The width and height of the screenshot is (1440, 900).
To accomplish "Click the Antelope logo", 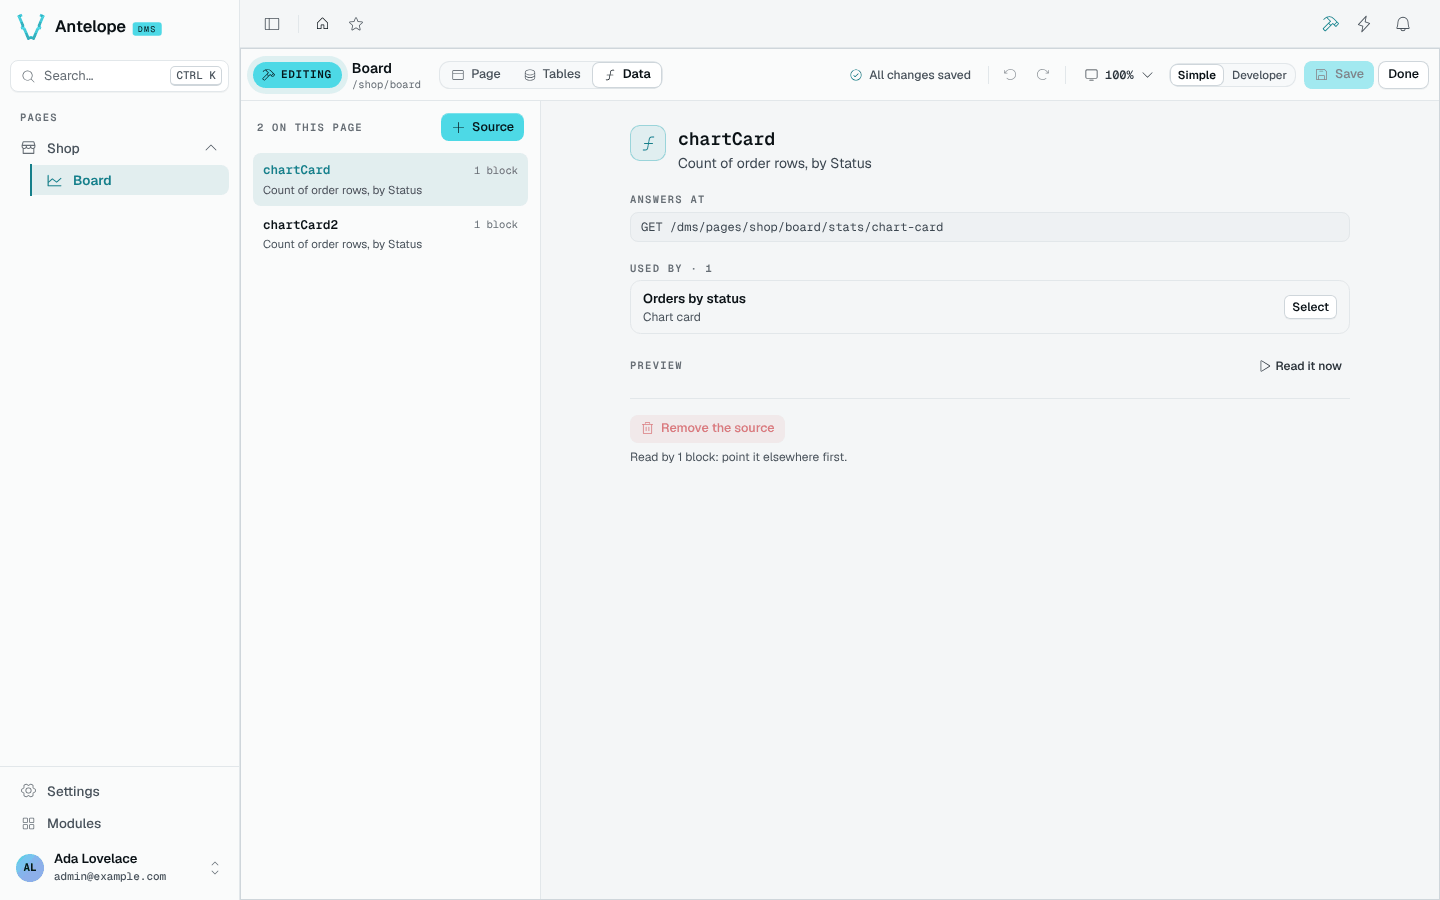I will coord(31,27).
